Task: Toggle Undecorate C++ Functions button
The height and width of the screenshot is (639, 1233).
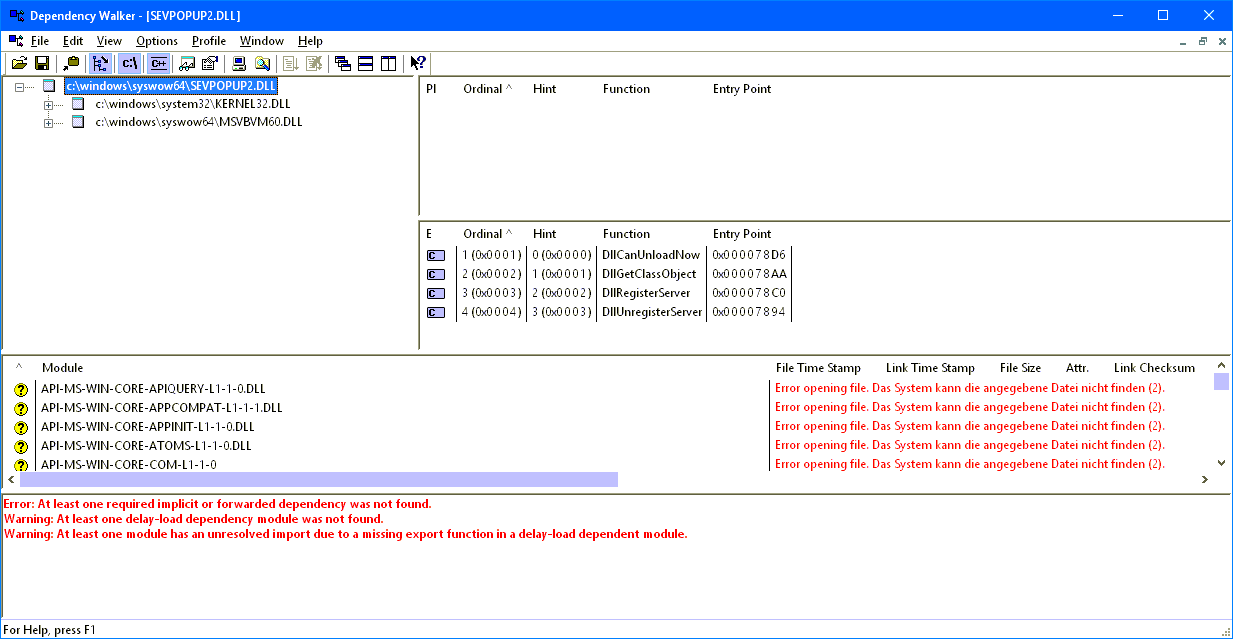Action: (158, 63)
